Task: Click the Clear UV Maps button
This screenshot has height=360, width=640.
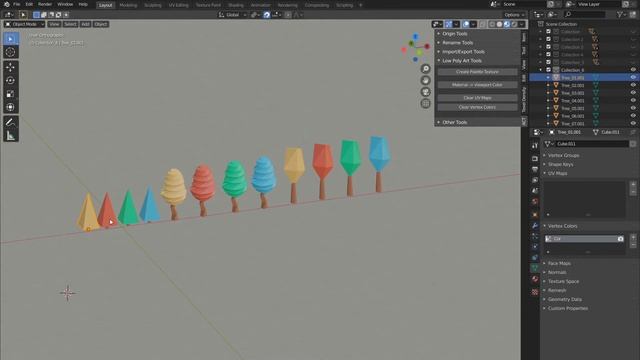Action: pos(477,98)
